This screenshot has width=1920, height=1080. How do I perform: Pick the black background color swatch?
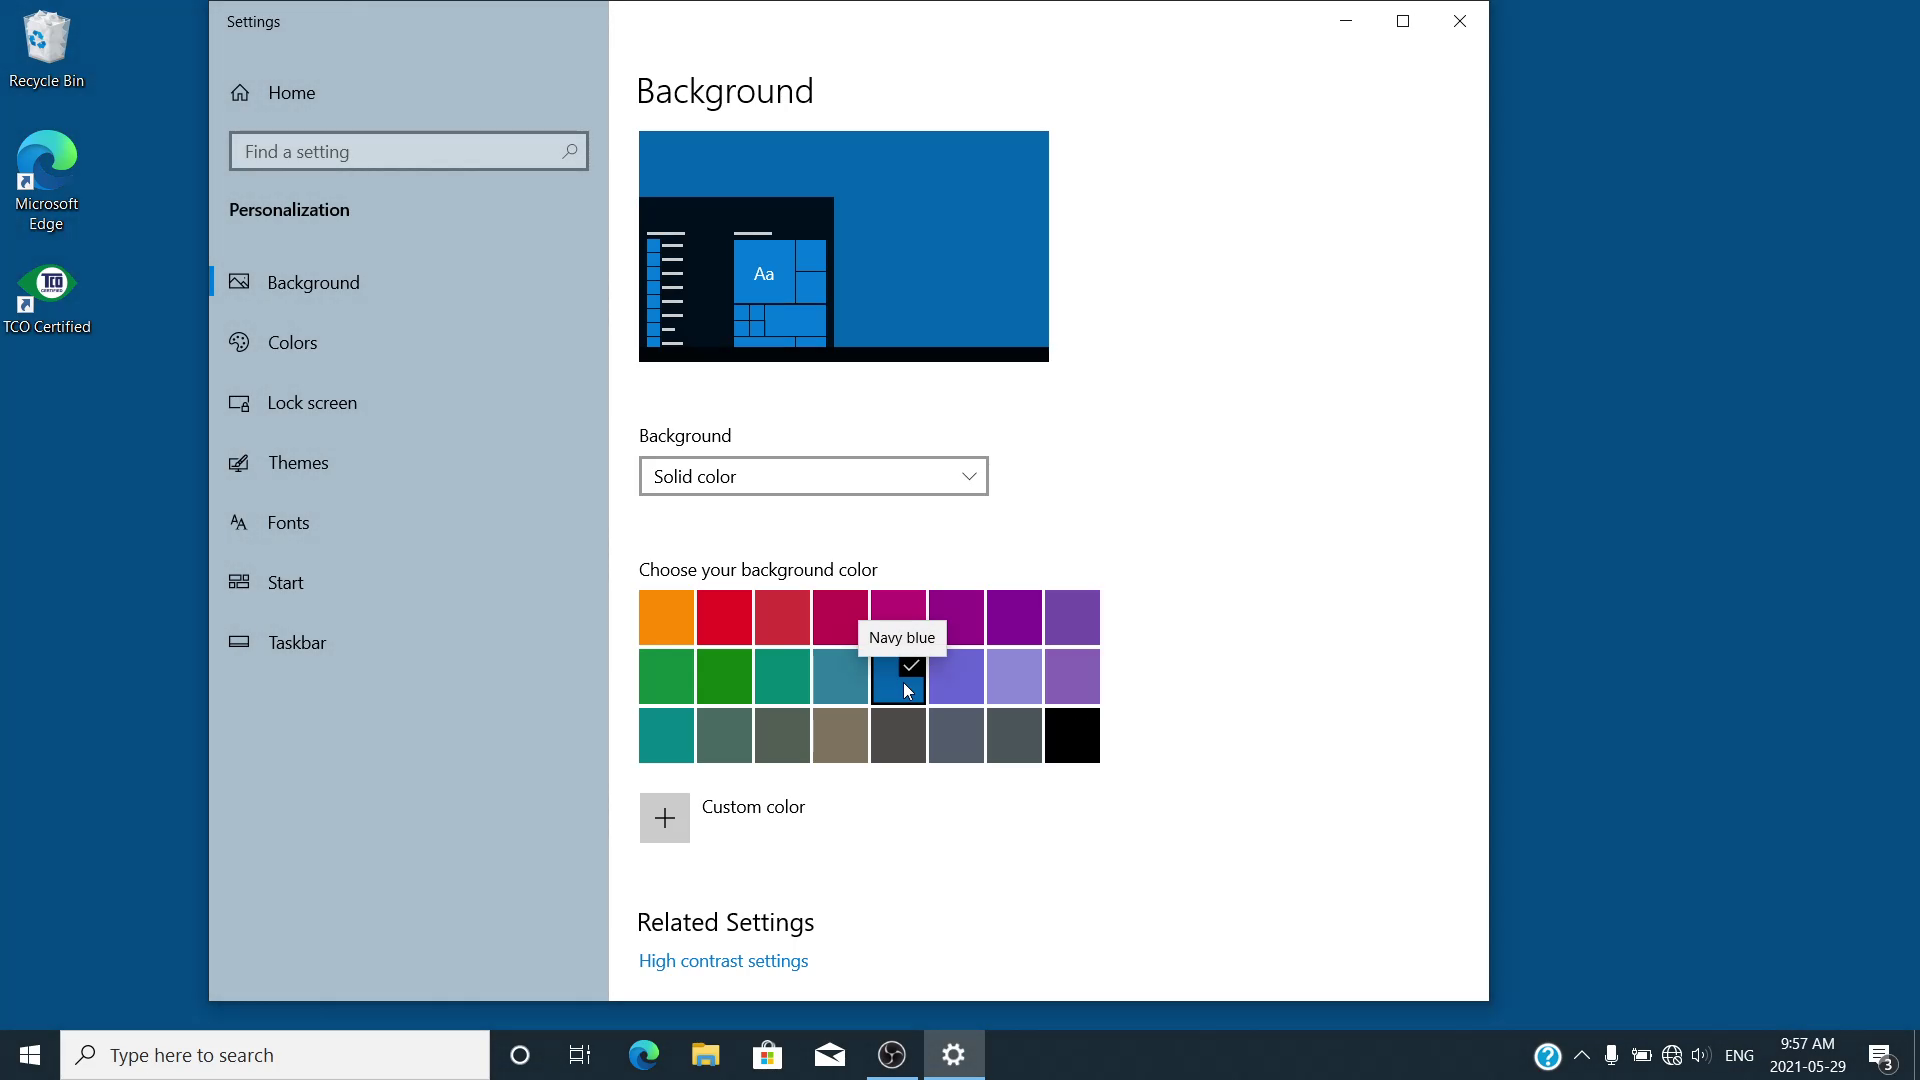coord(1072,736)
